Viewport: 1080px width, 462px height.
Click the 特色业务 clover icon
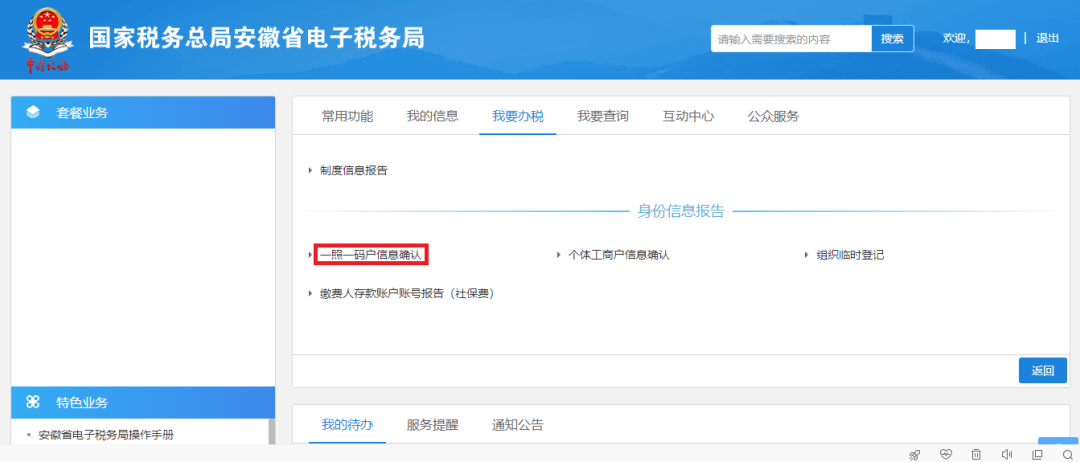click(x=33, y=401)
